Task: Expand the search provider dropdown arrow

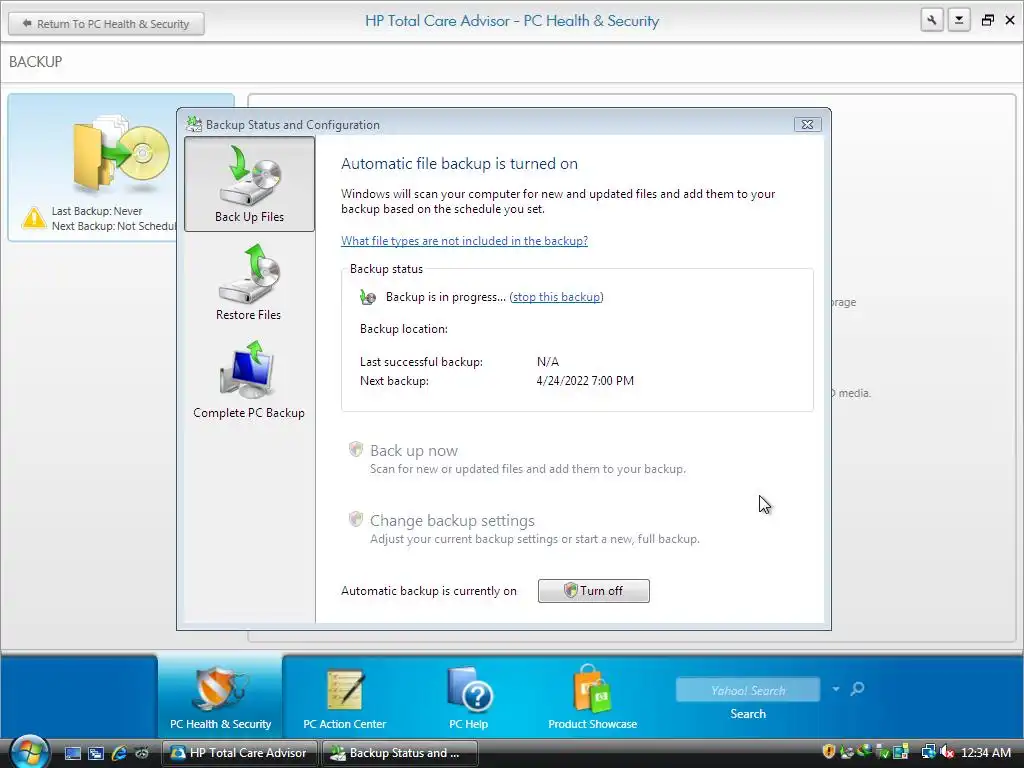Action: point(836,689)
